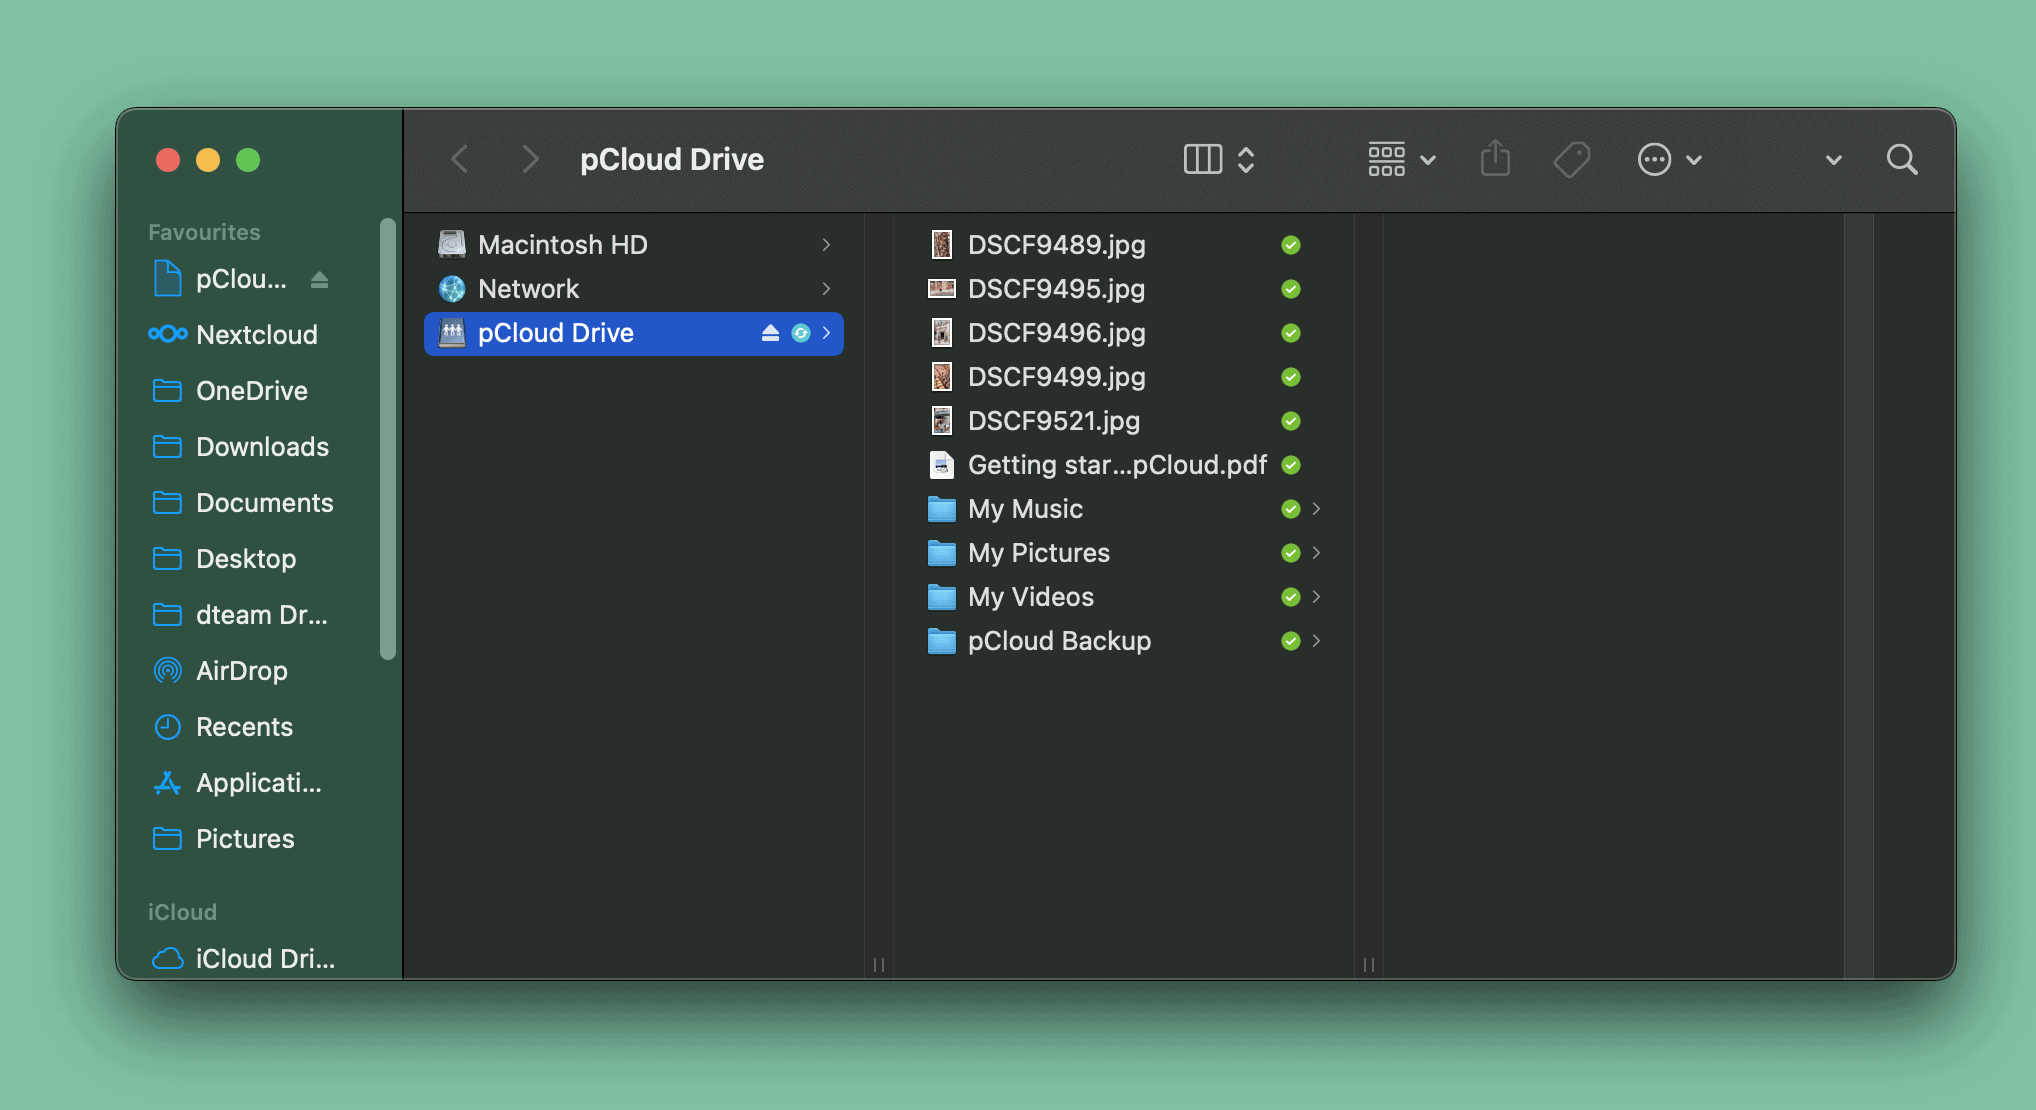Eject the pCloud volume from Favourites

[319, 280]
